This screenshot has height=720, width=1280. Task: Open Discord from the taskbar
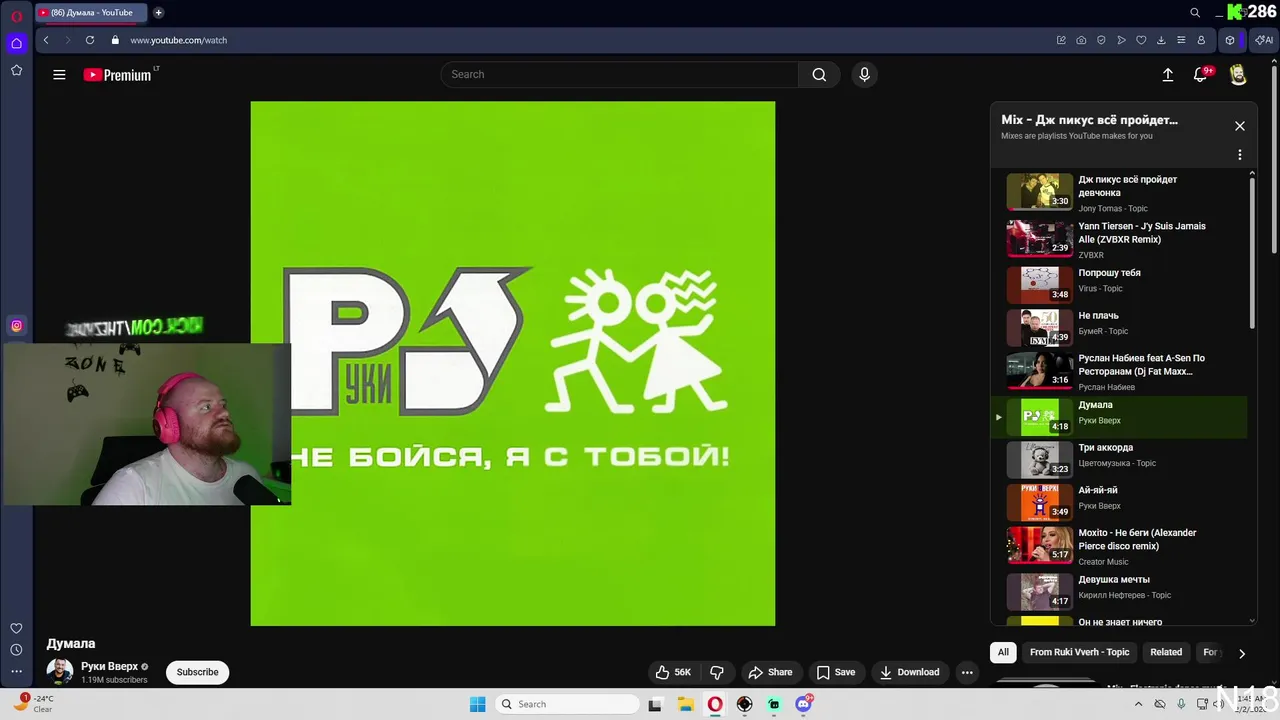pyautogui.click(x=803, y=704)
